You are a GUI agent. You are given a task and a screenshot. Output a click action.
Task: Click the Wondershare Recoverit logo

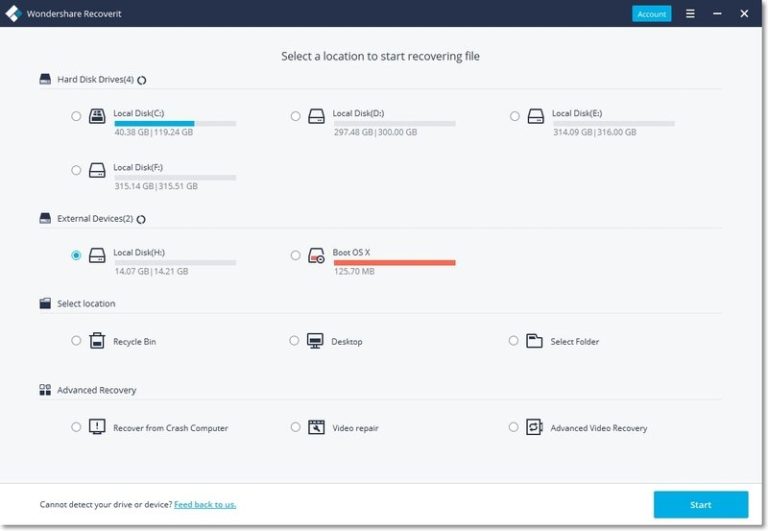13,14
